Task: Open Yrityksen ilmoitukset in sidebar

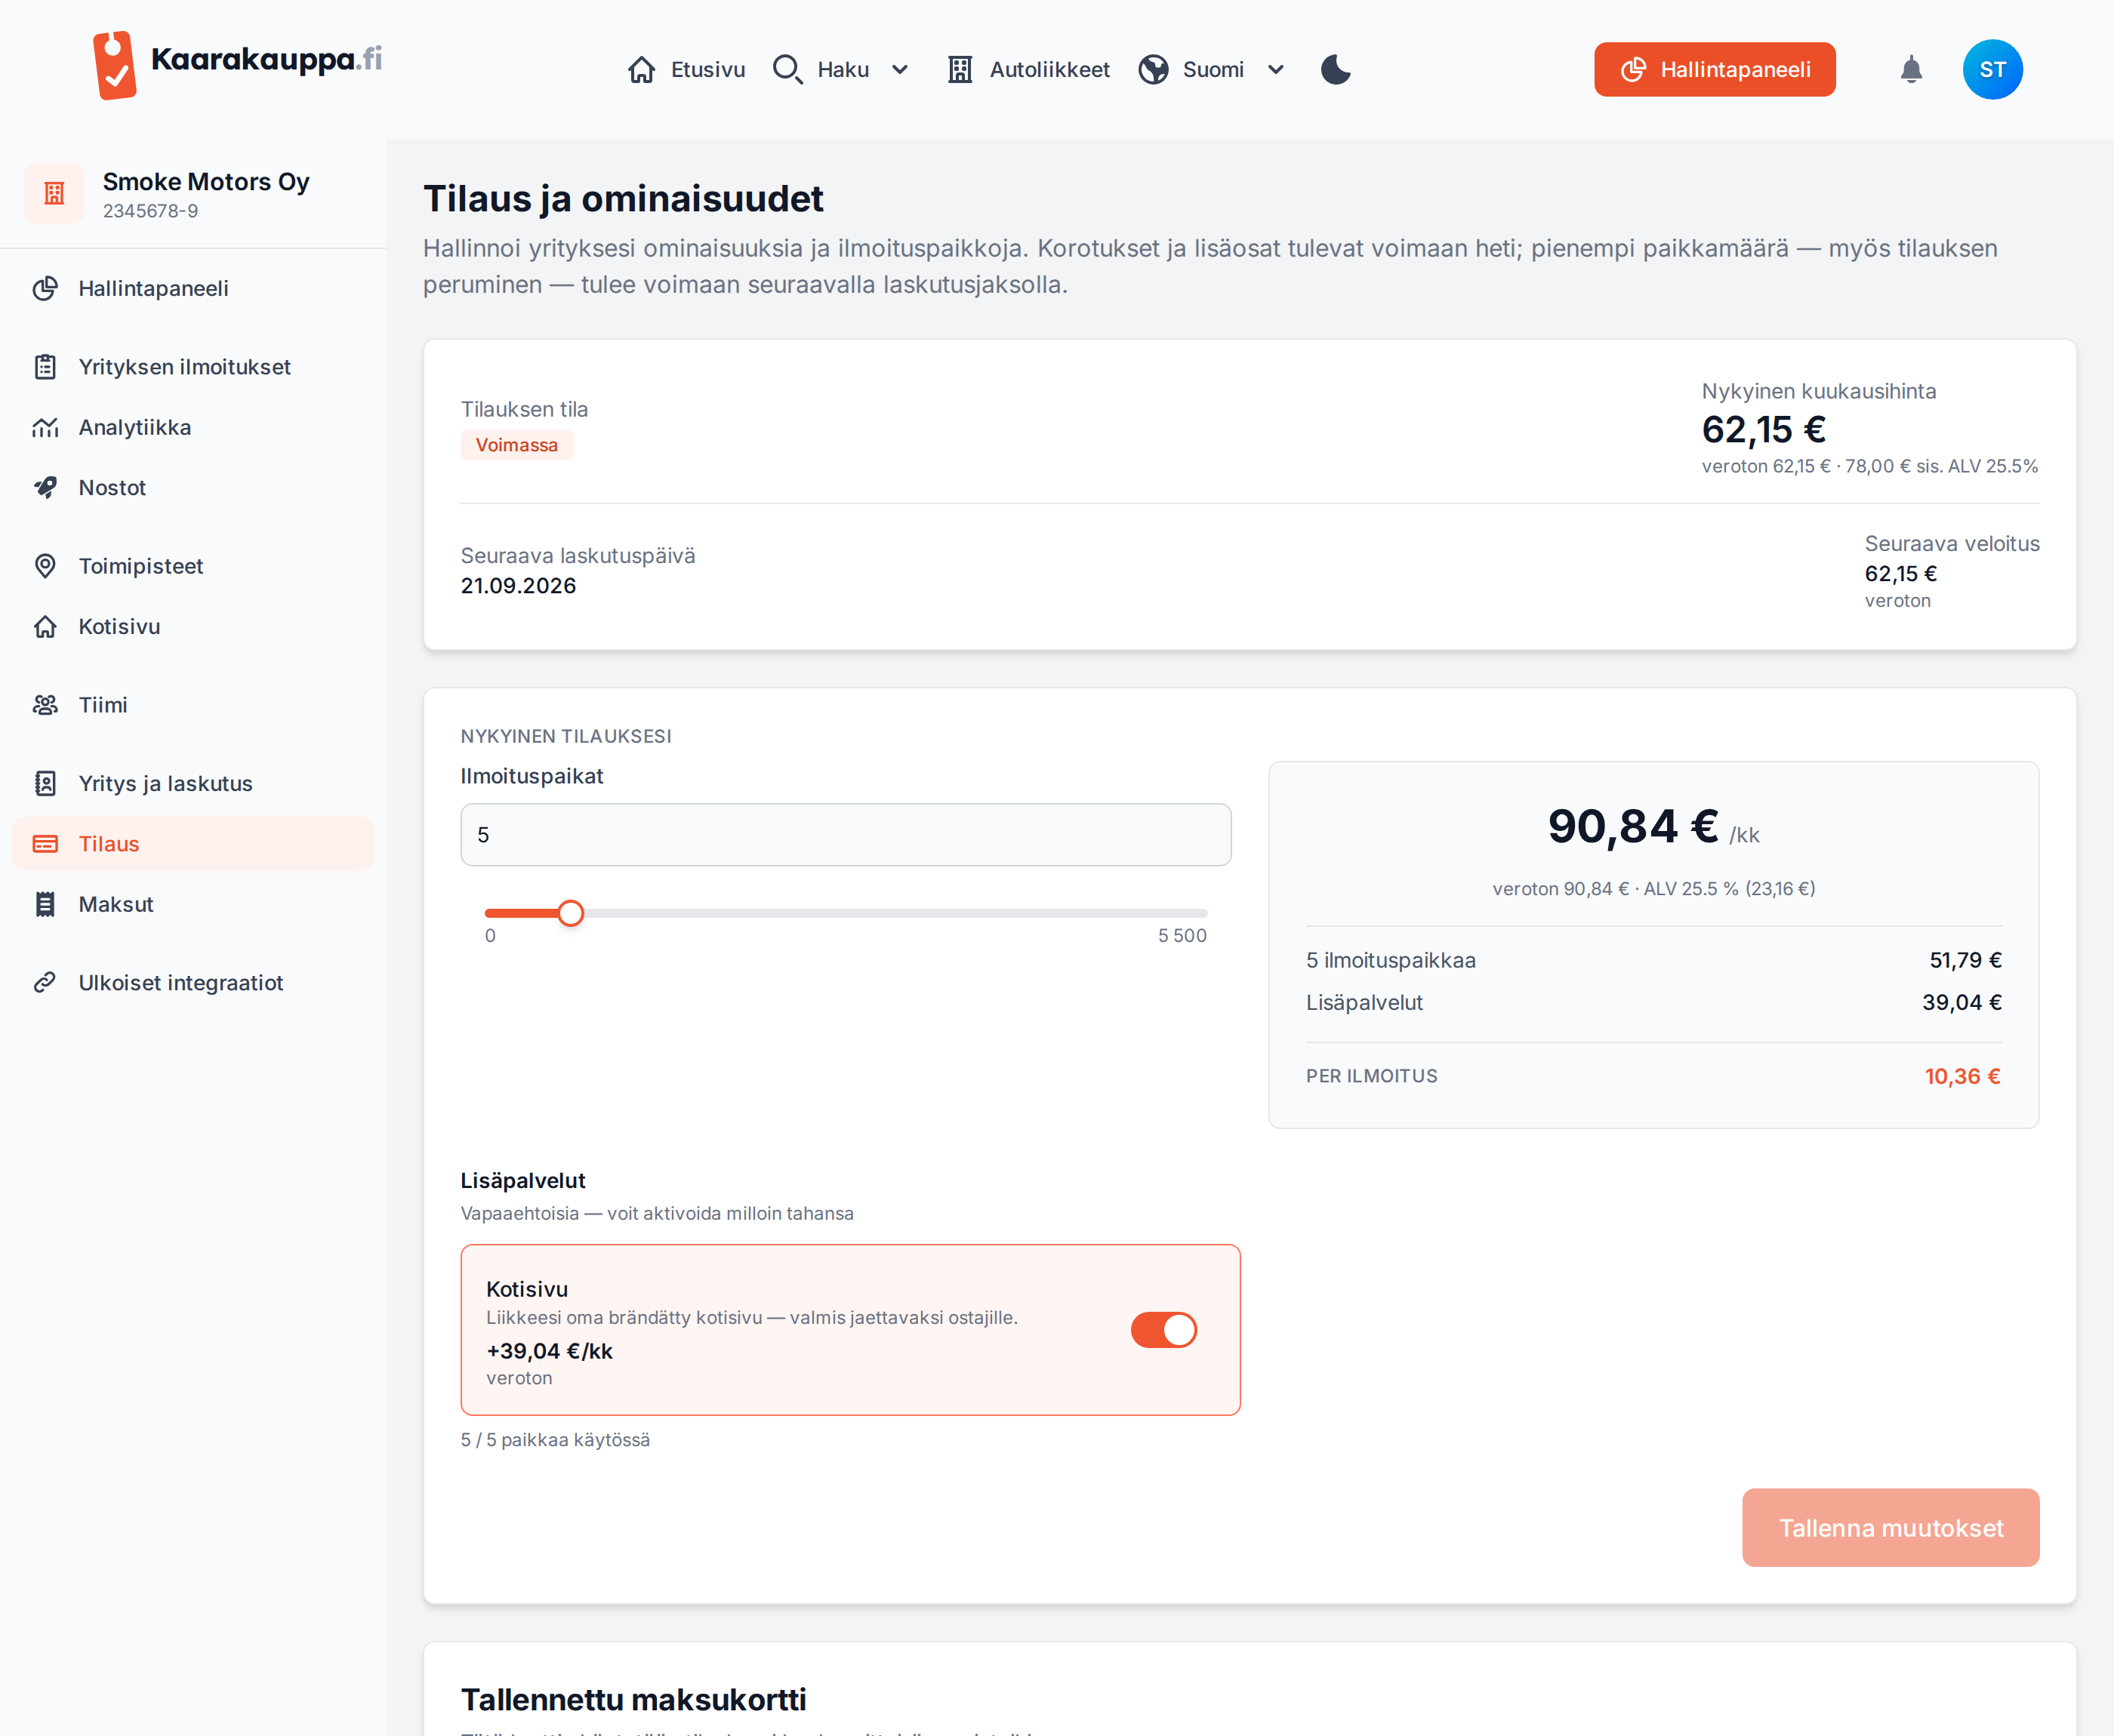Action: [193, 367]
